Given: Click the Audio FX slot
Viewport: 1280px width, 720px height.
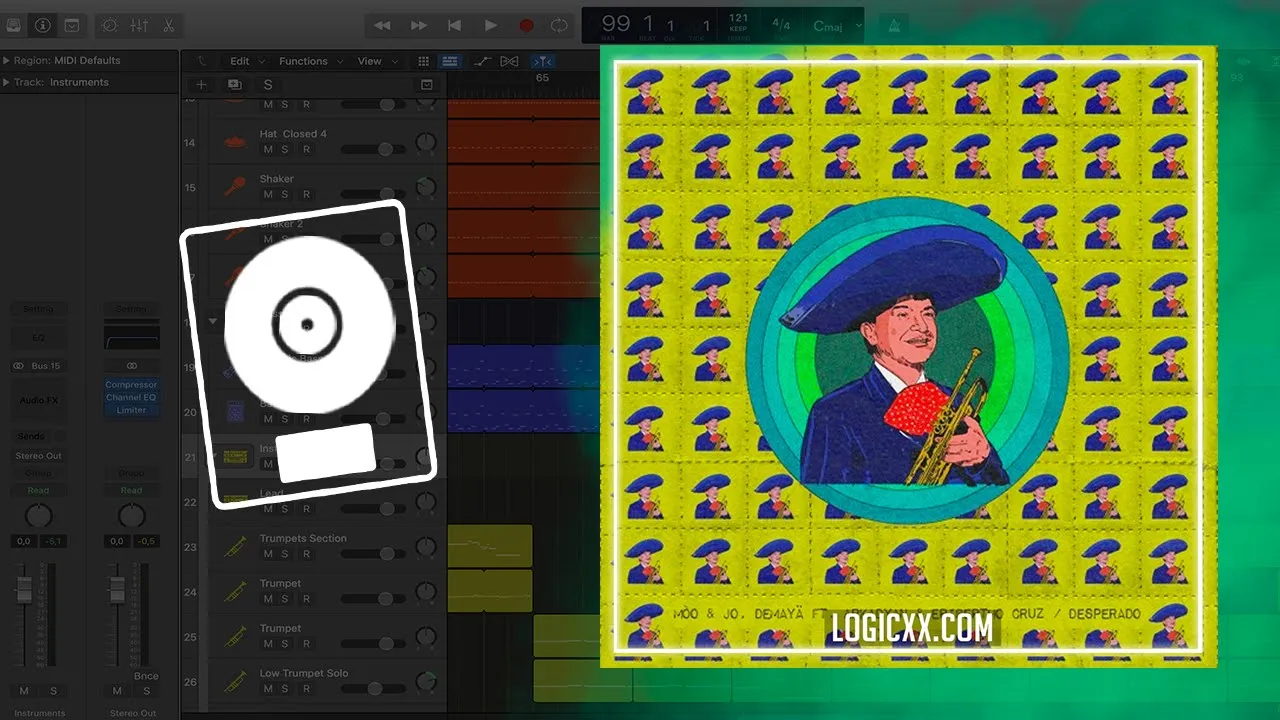Looking at the screenshot, I should 39,400.
